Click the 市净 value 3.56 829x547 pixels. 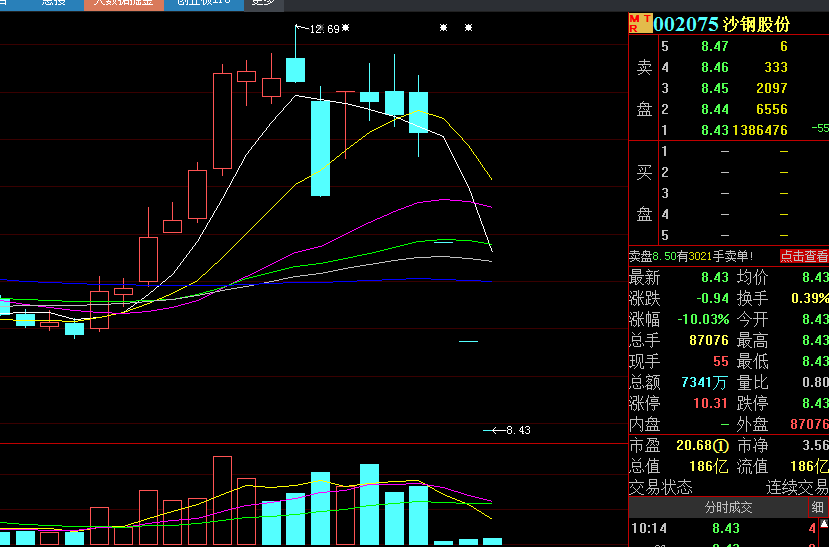coord(815,446)
